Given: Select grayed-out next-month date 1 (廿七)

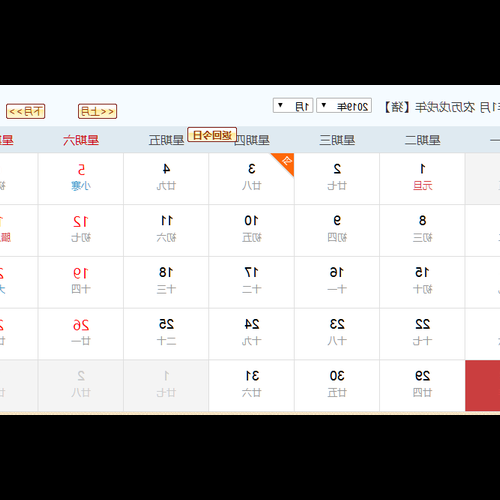Looking at the screenshot, I should pyautogui.click(x=166, y=386).
